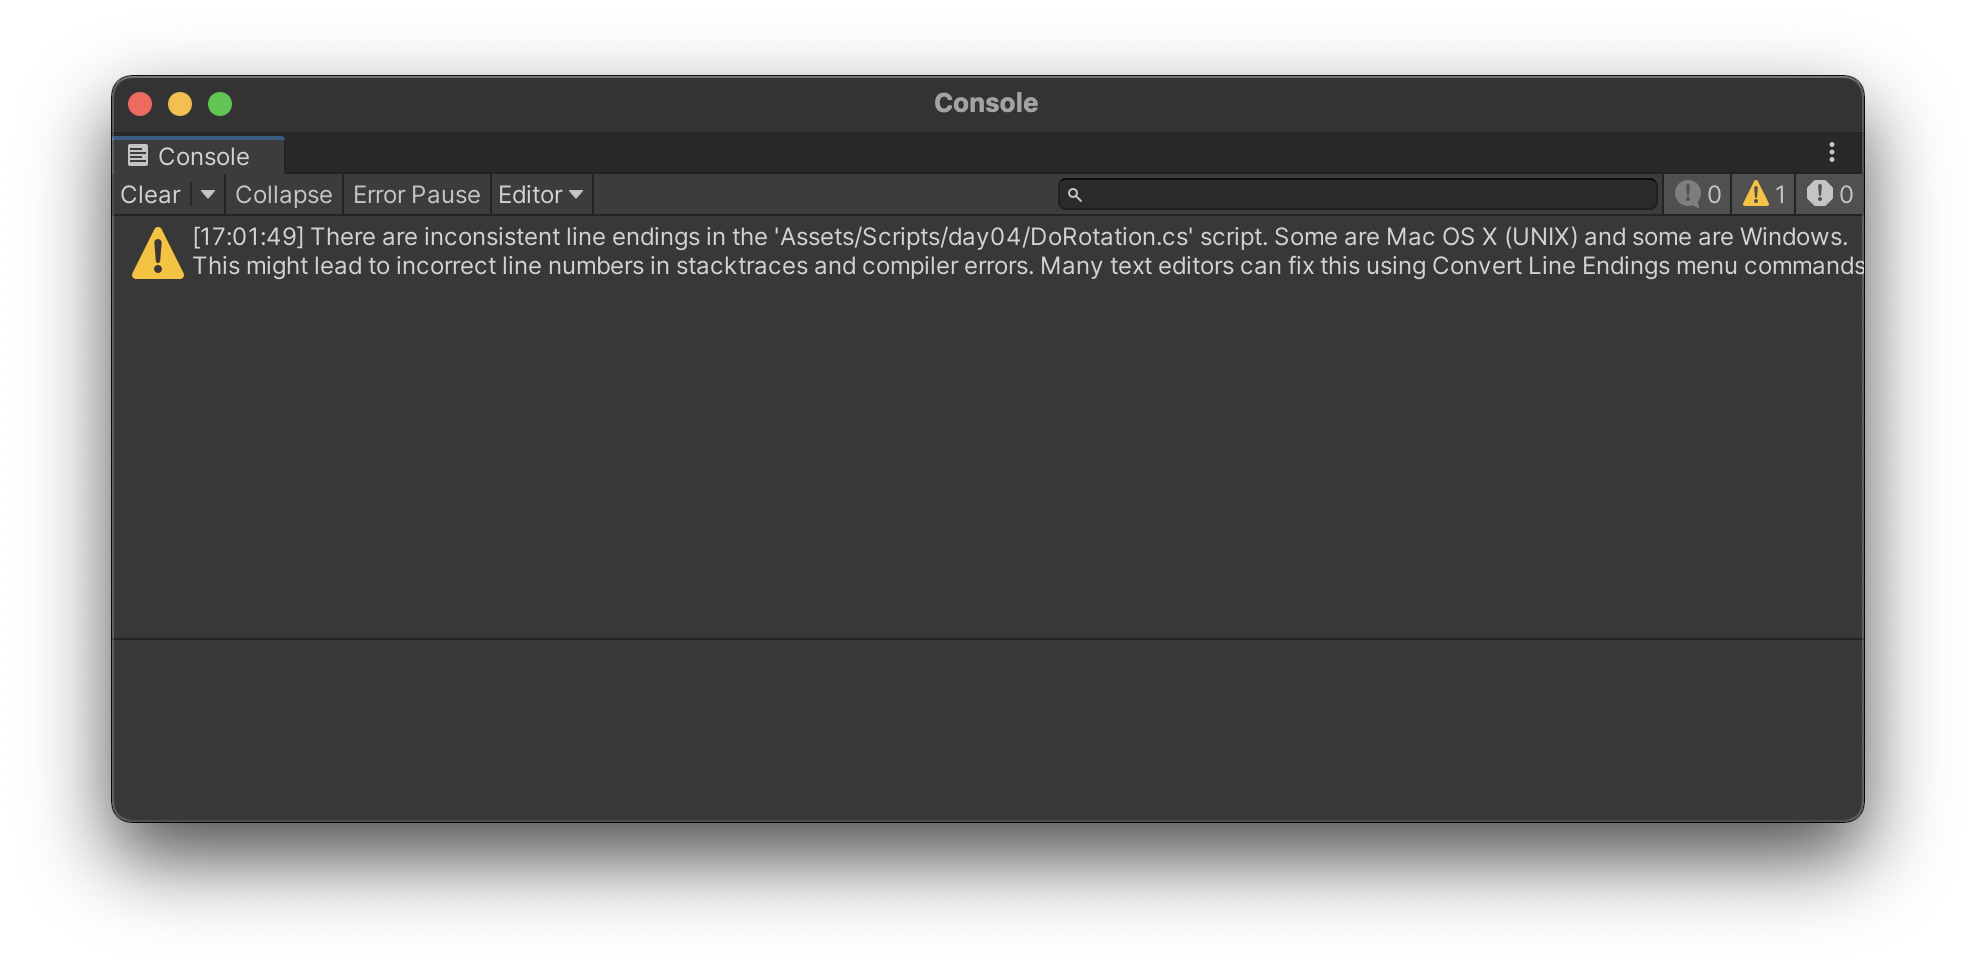Click the Clear button
The height and width of the screenshot is (970, 1976).
[150, 194]
